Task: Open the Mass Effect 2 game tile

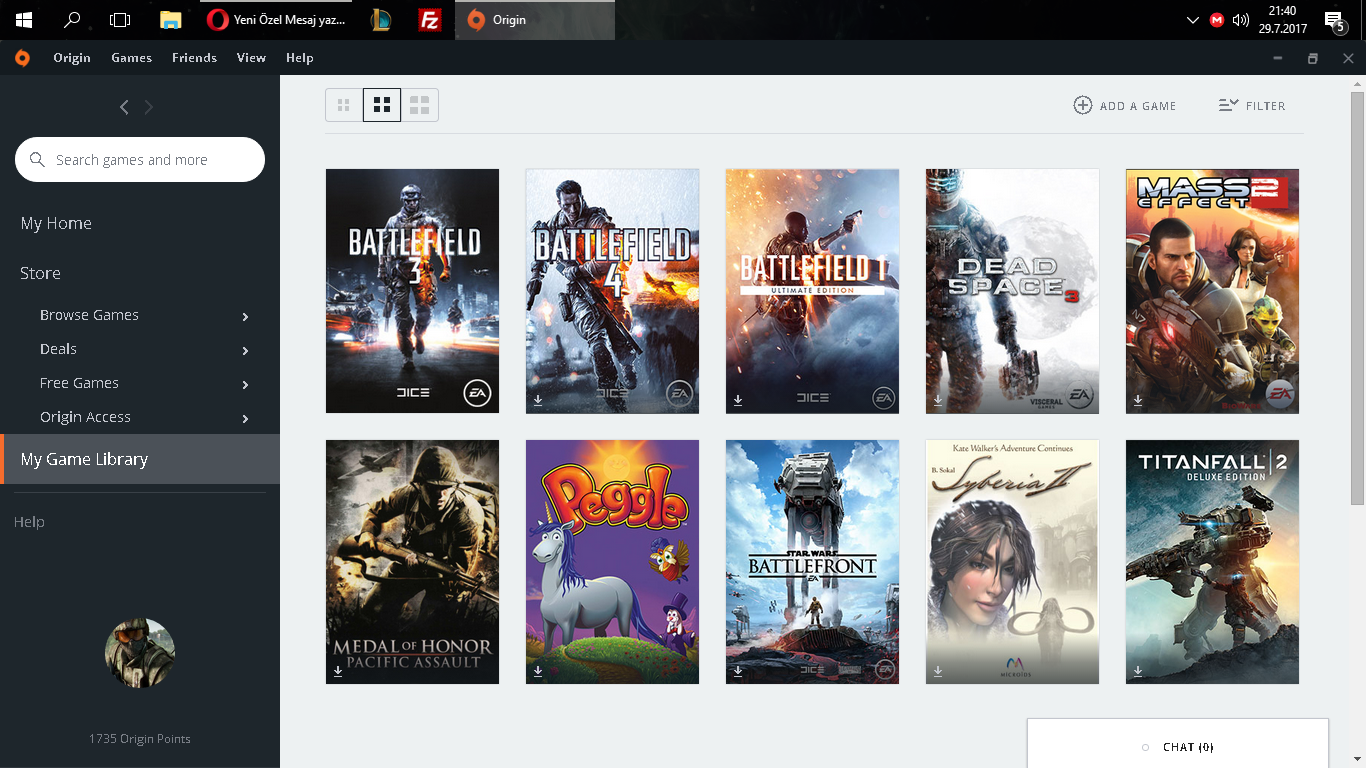Action: (1212, 291)
